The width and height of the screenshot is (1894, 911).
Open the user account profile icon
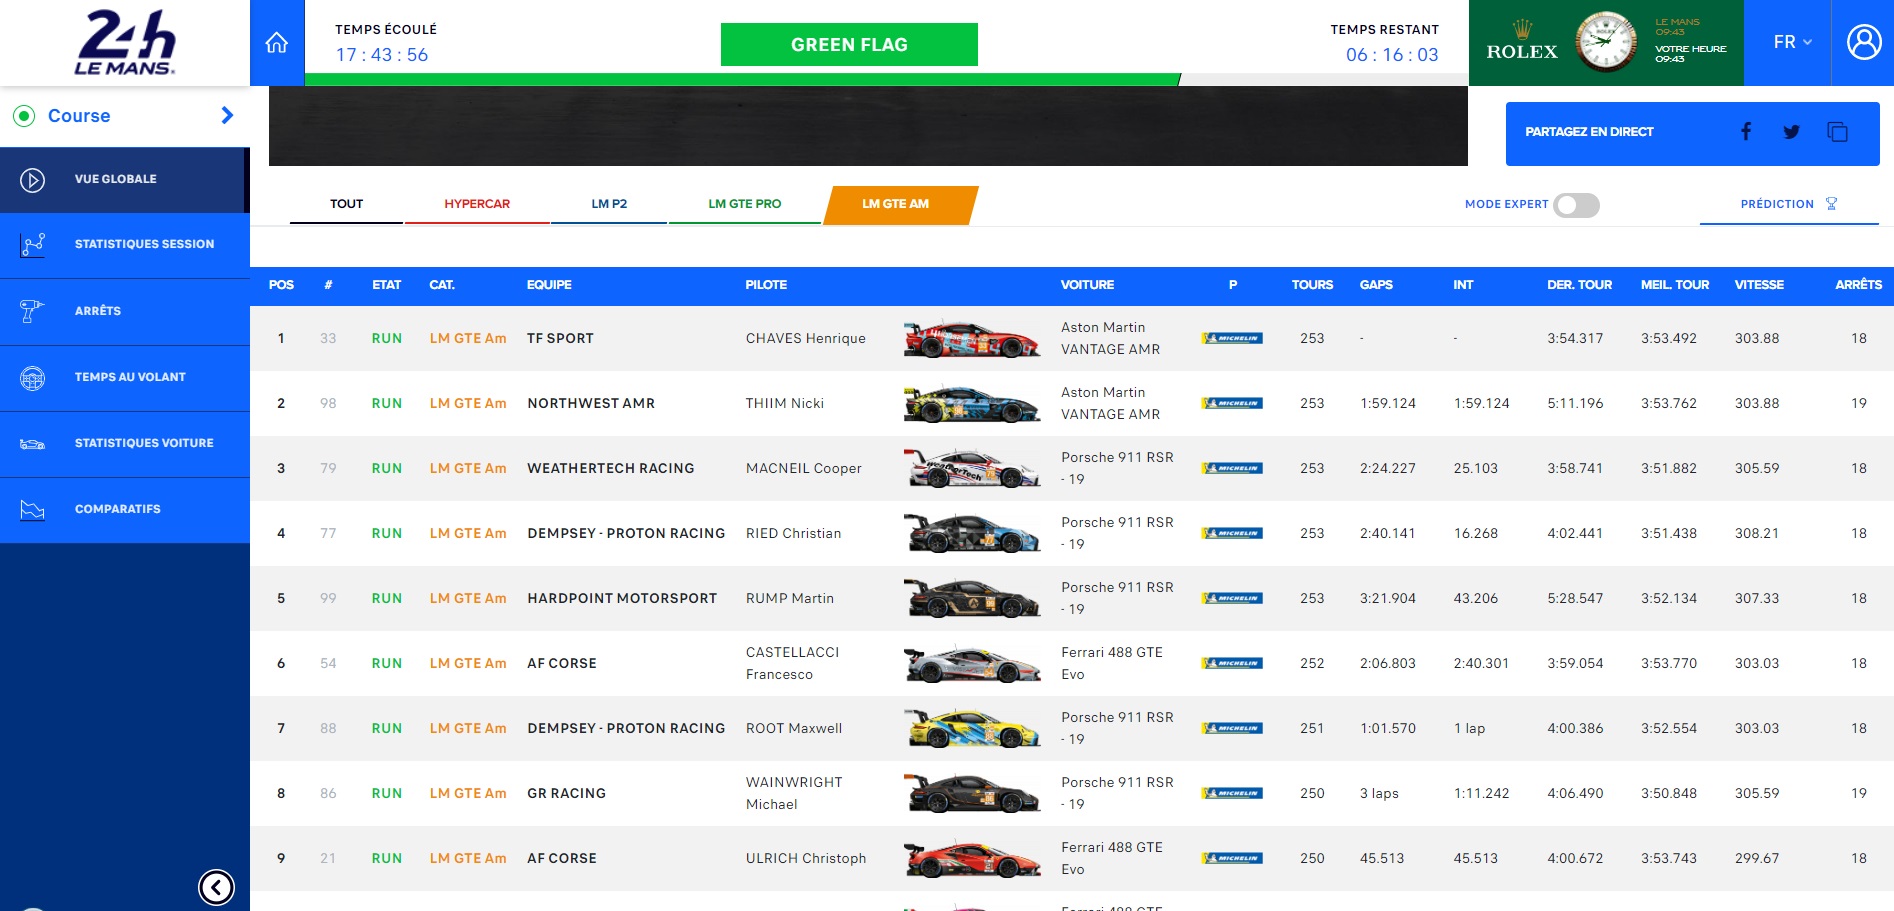click(1863, 42)
